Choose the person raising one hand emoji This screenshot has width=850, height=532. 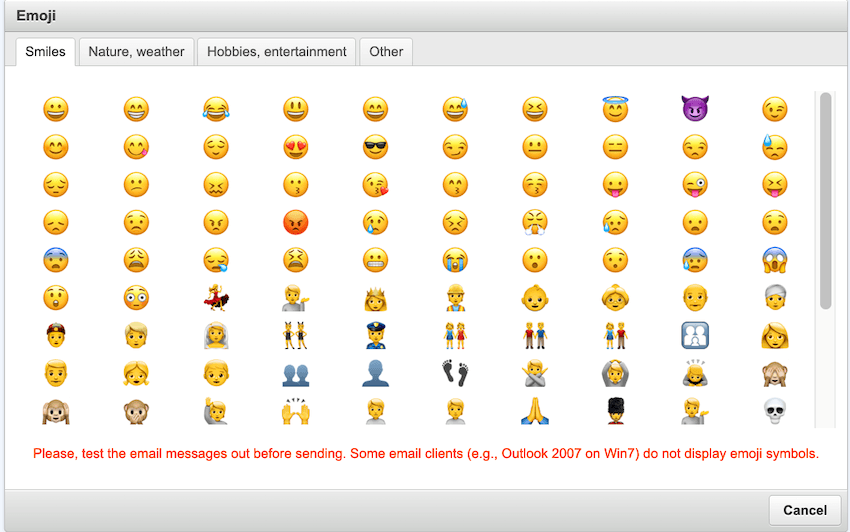pyautogui.click(x=216, y=411)
